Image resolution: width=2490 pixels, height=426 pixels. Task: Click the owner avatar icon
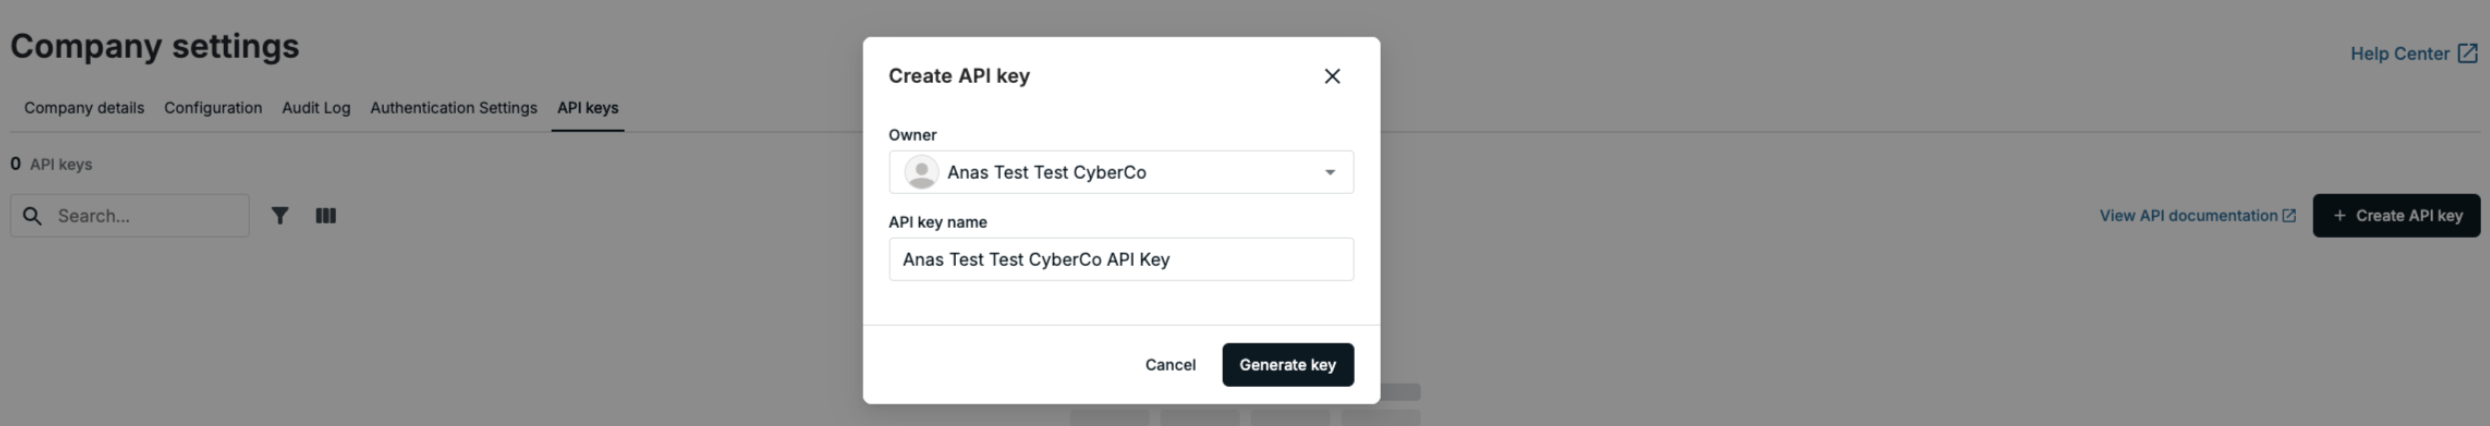point(921,172)
